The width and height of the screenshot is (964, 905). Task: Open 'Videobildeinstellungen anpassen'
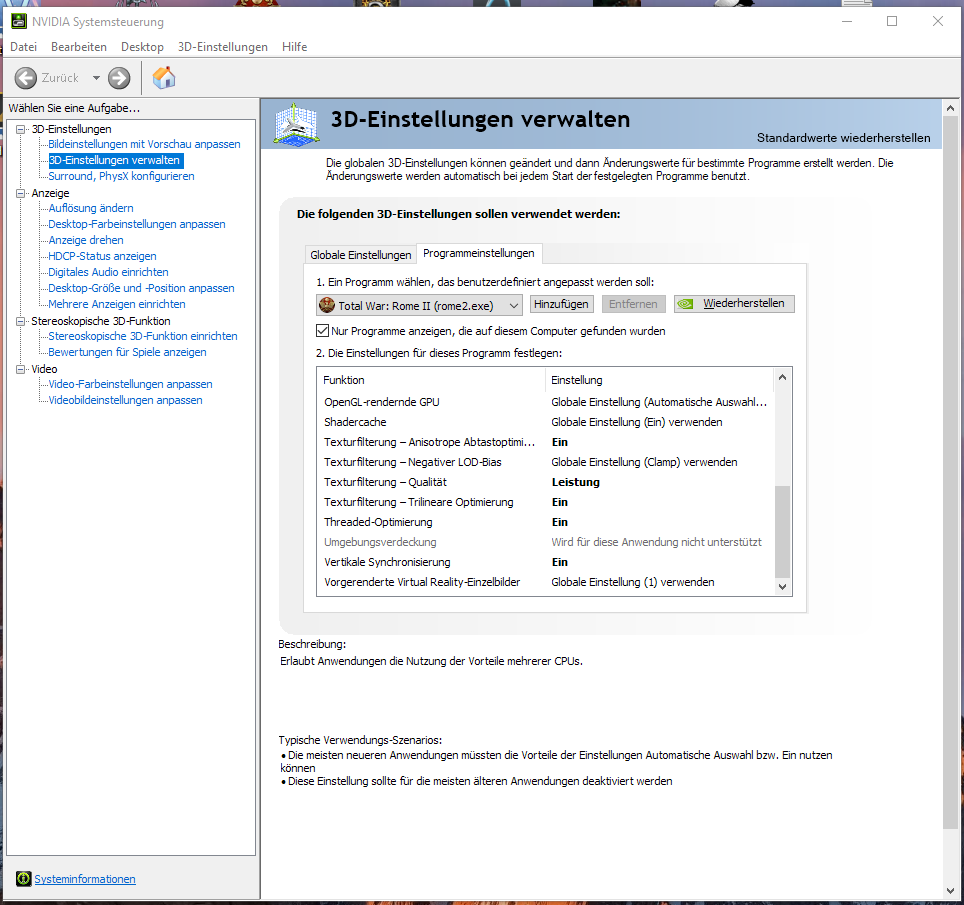click(125, 400)
